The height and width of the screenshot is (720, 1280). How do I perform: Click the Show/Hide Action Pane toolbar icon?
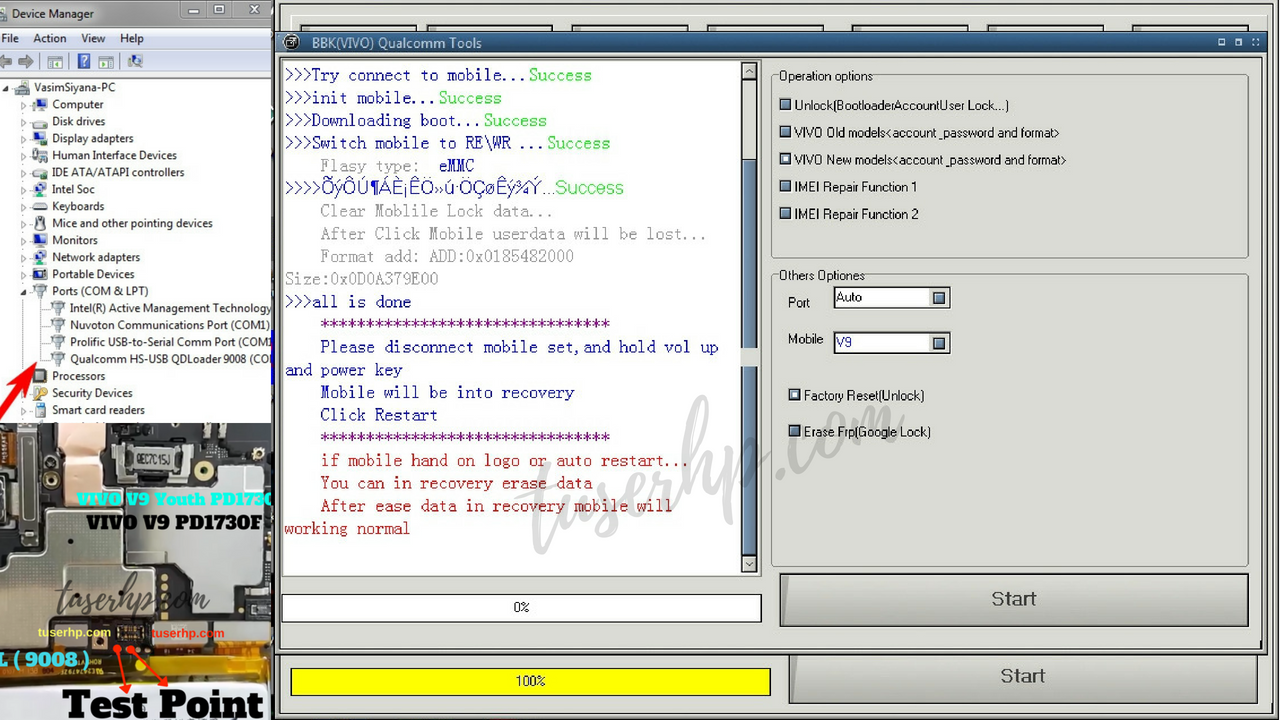pyautogui.click(x=105, y=61)
